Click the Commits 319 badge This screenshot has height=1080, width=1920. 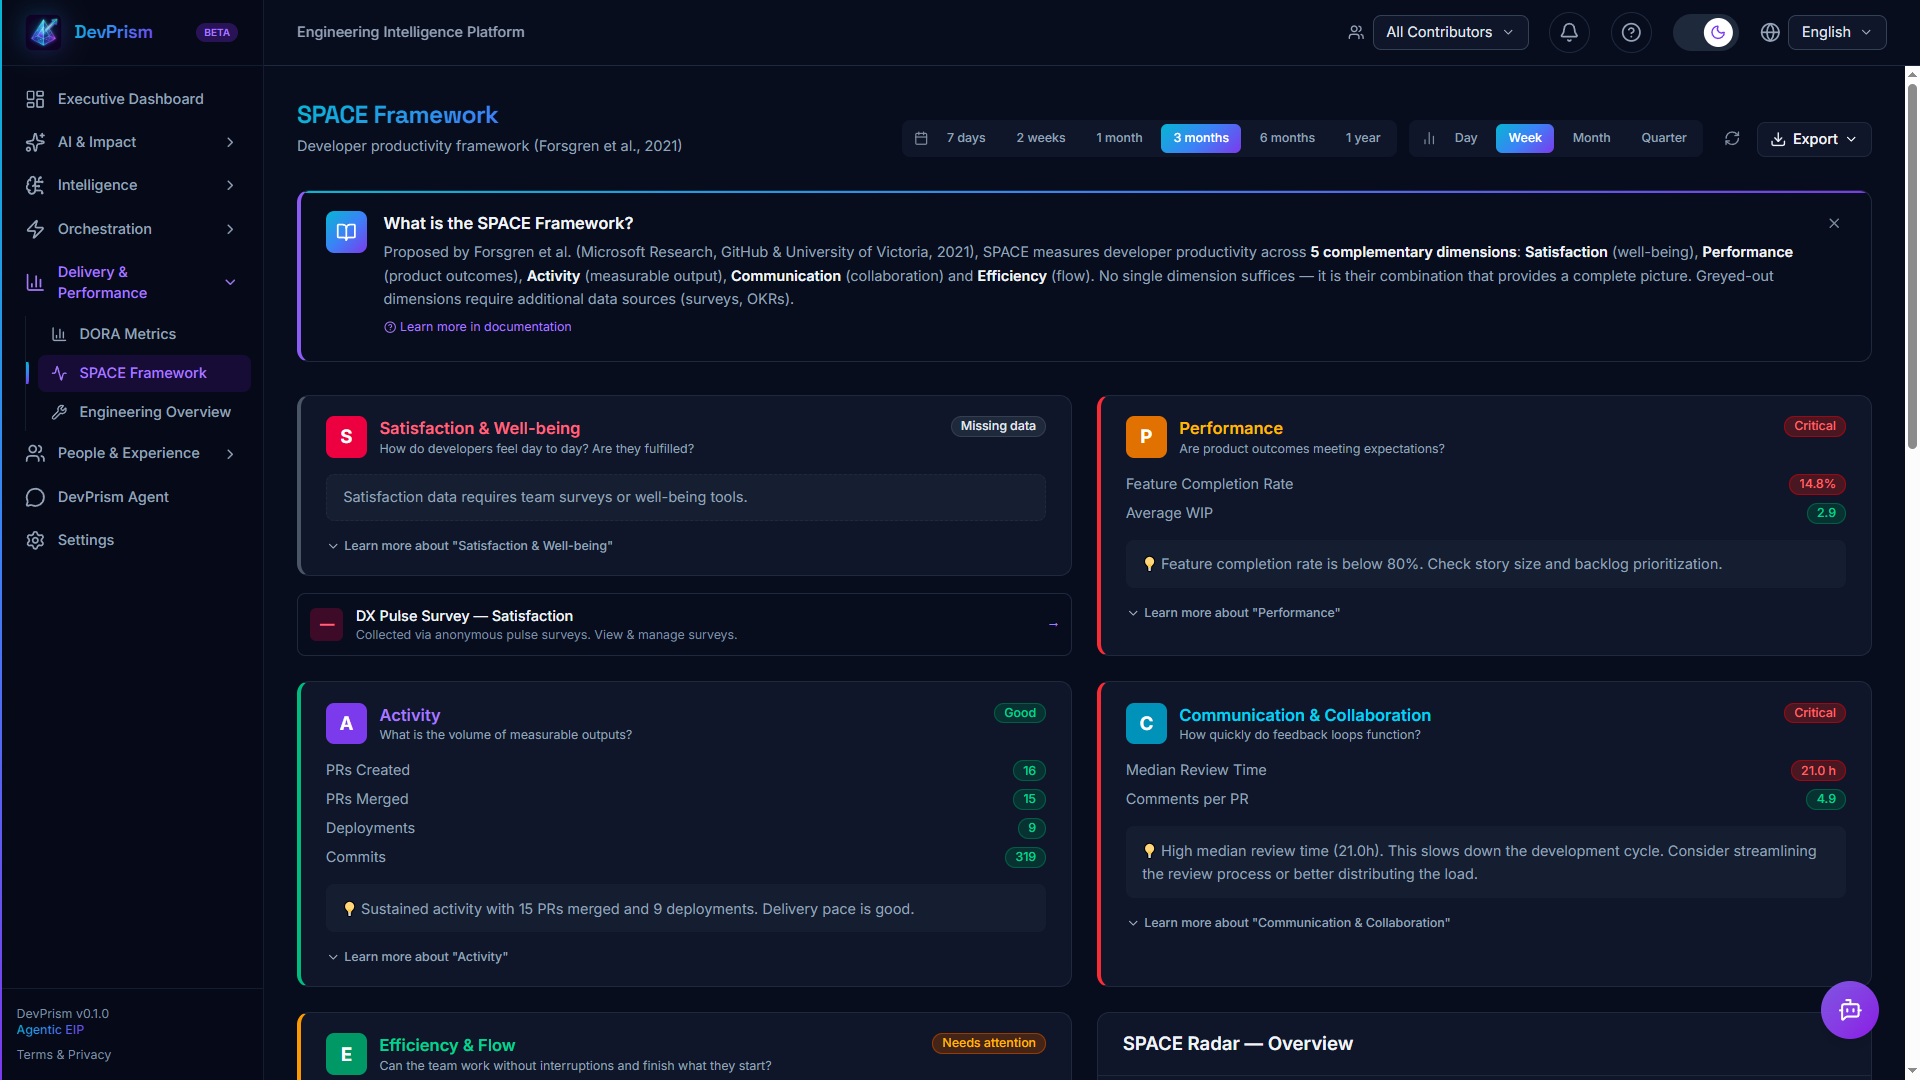coord(1025,857)
